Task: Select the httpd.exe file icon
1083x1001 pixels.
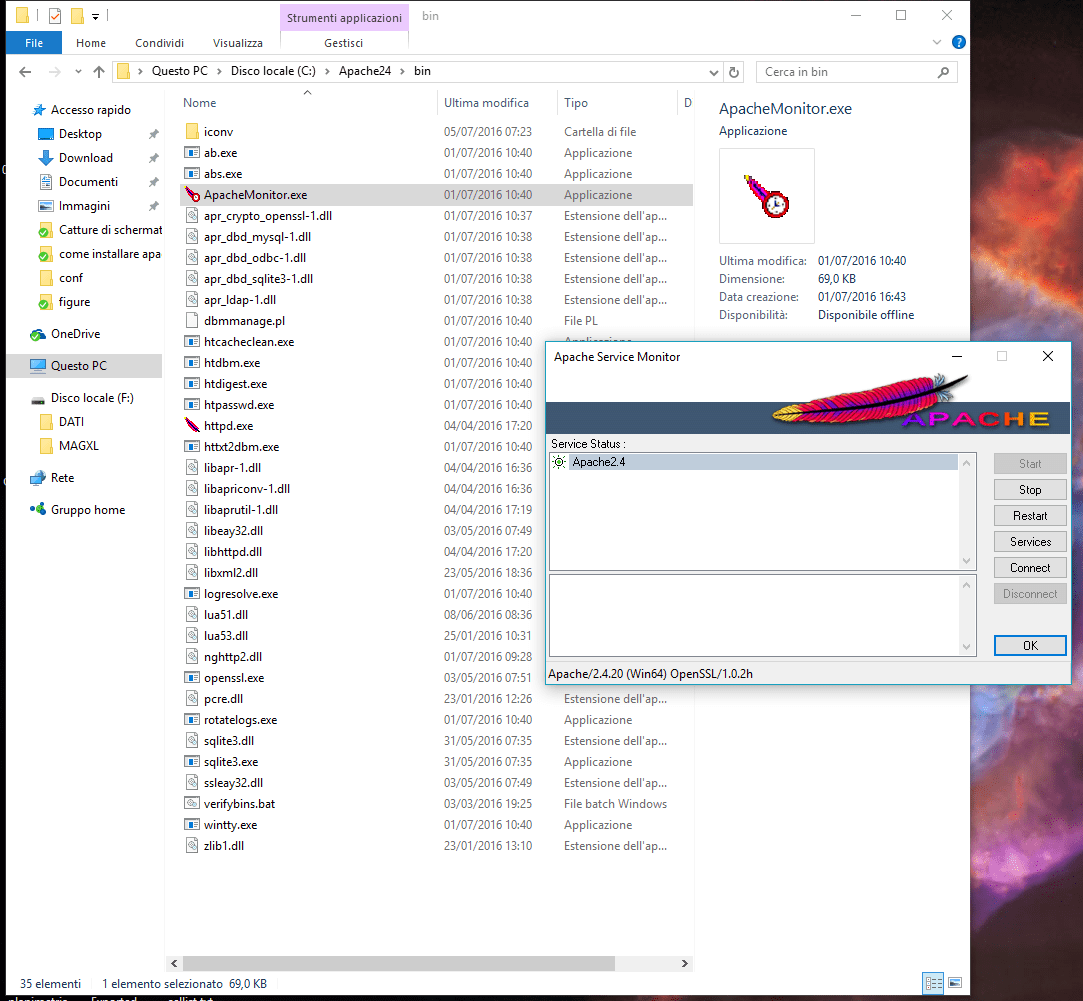Action: coord(191,425)
